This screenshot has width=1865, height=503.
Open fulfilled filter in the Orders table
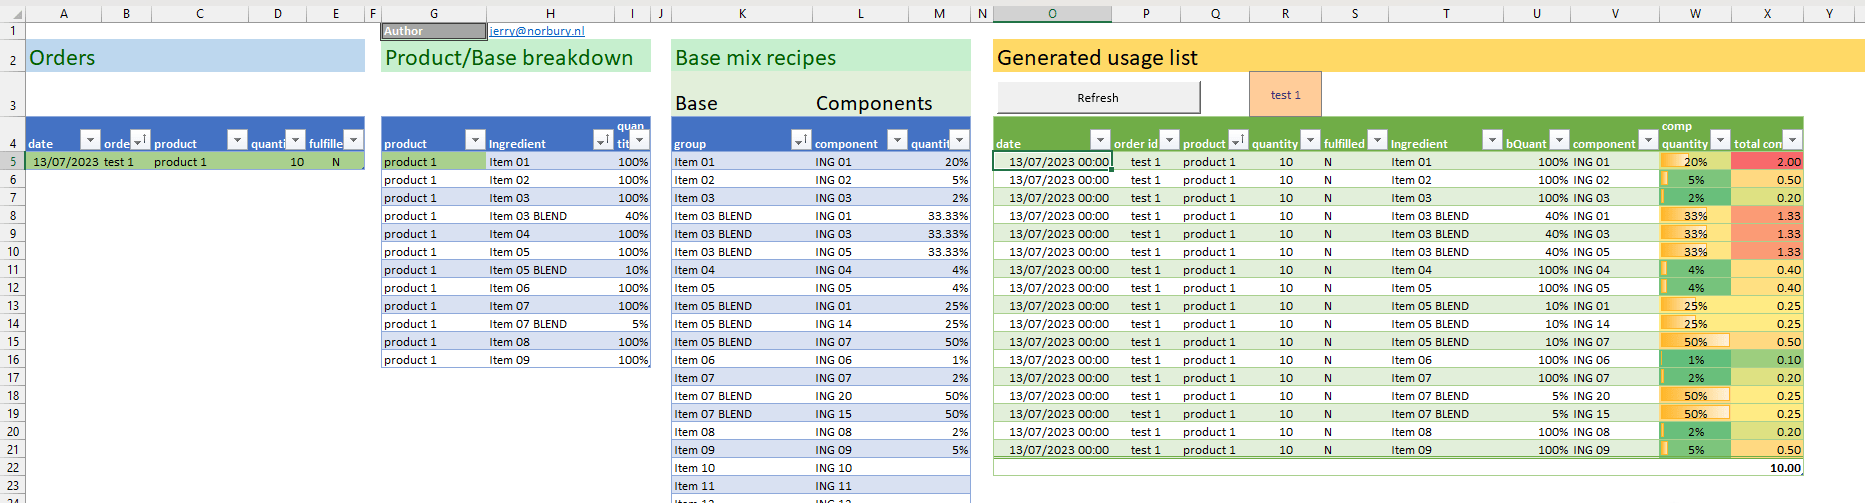coord(353,140)
